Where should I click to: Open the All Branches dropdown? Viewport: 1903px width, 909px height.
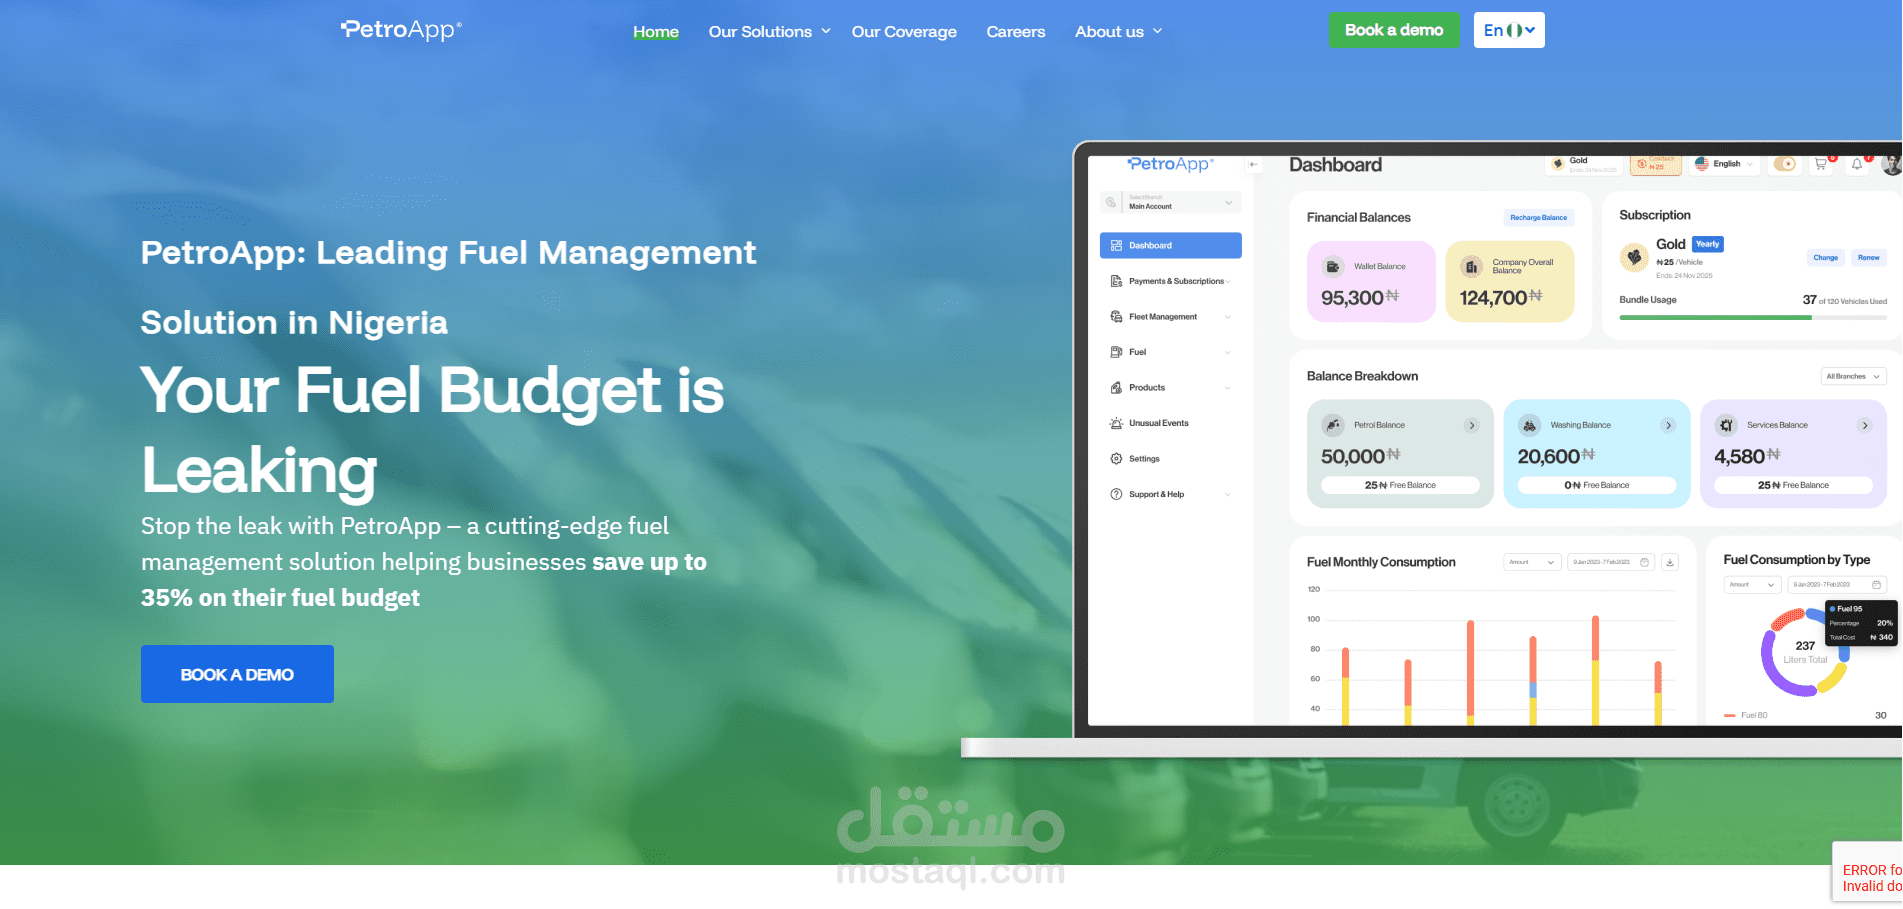pyautogui.click(x=1853, y=376)
